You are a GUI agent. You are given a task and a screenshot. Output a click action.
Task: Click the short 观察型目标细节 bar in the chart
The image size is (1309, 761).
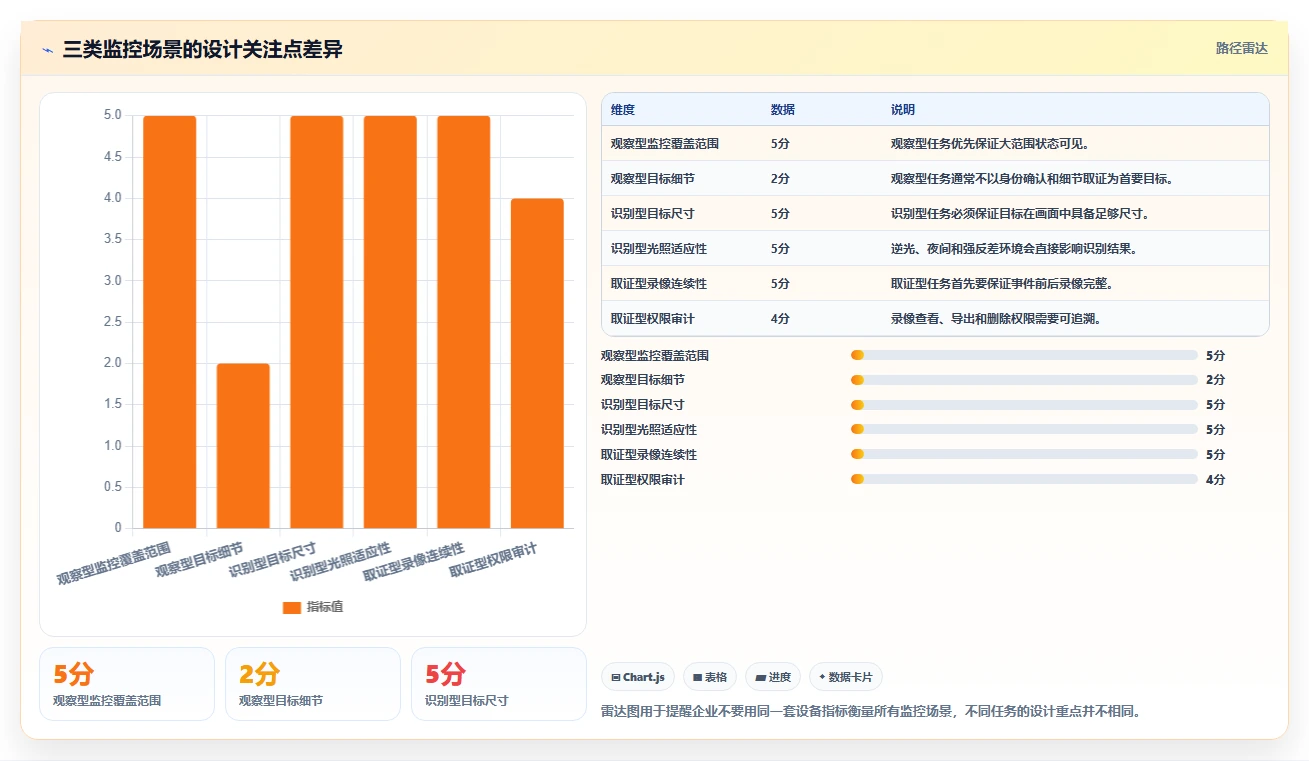pos(243,445)
